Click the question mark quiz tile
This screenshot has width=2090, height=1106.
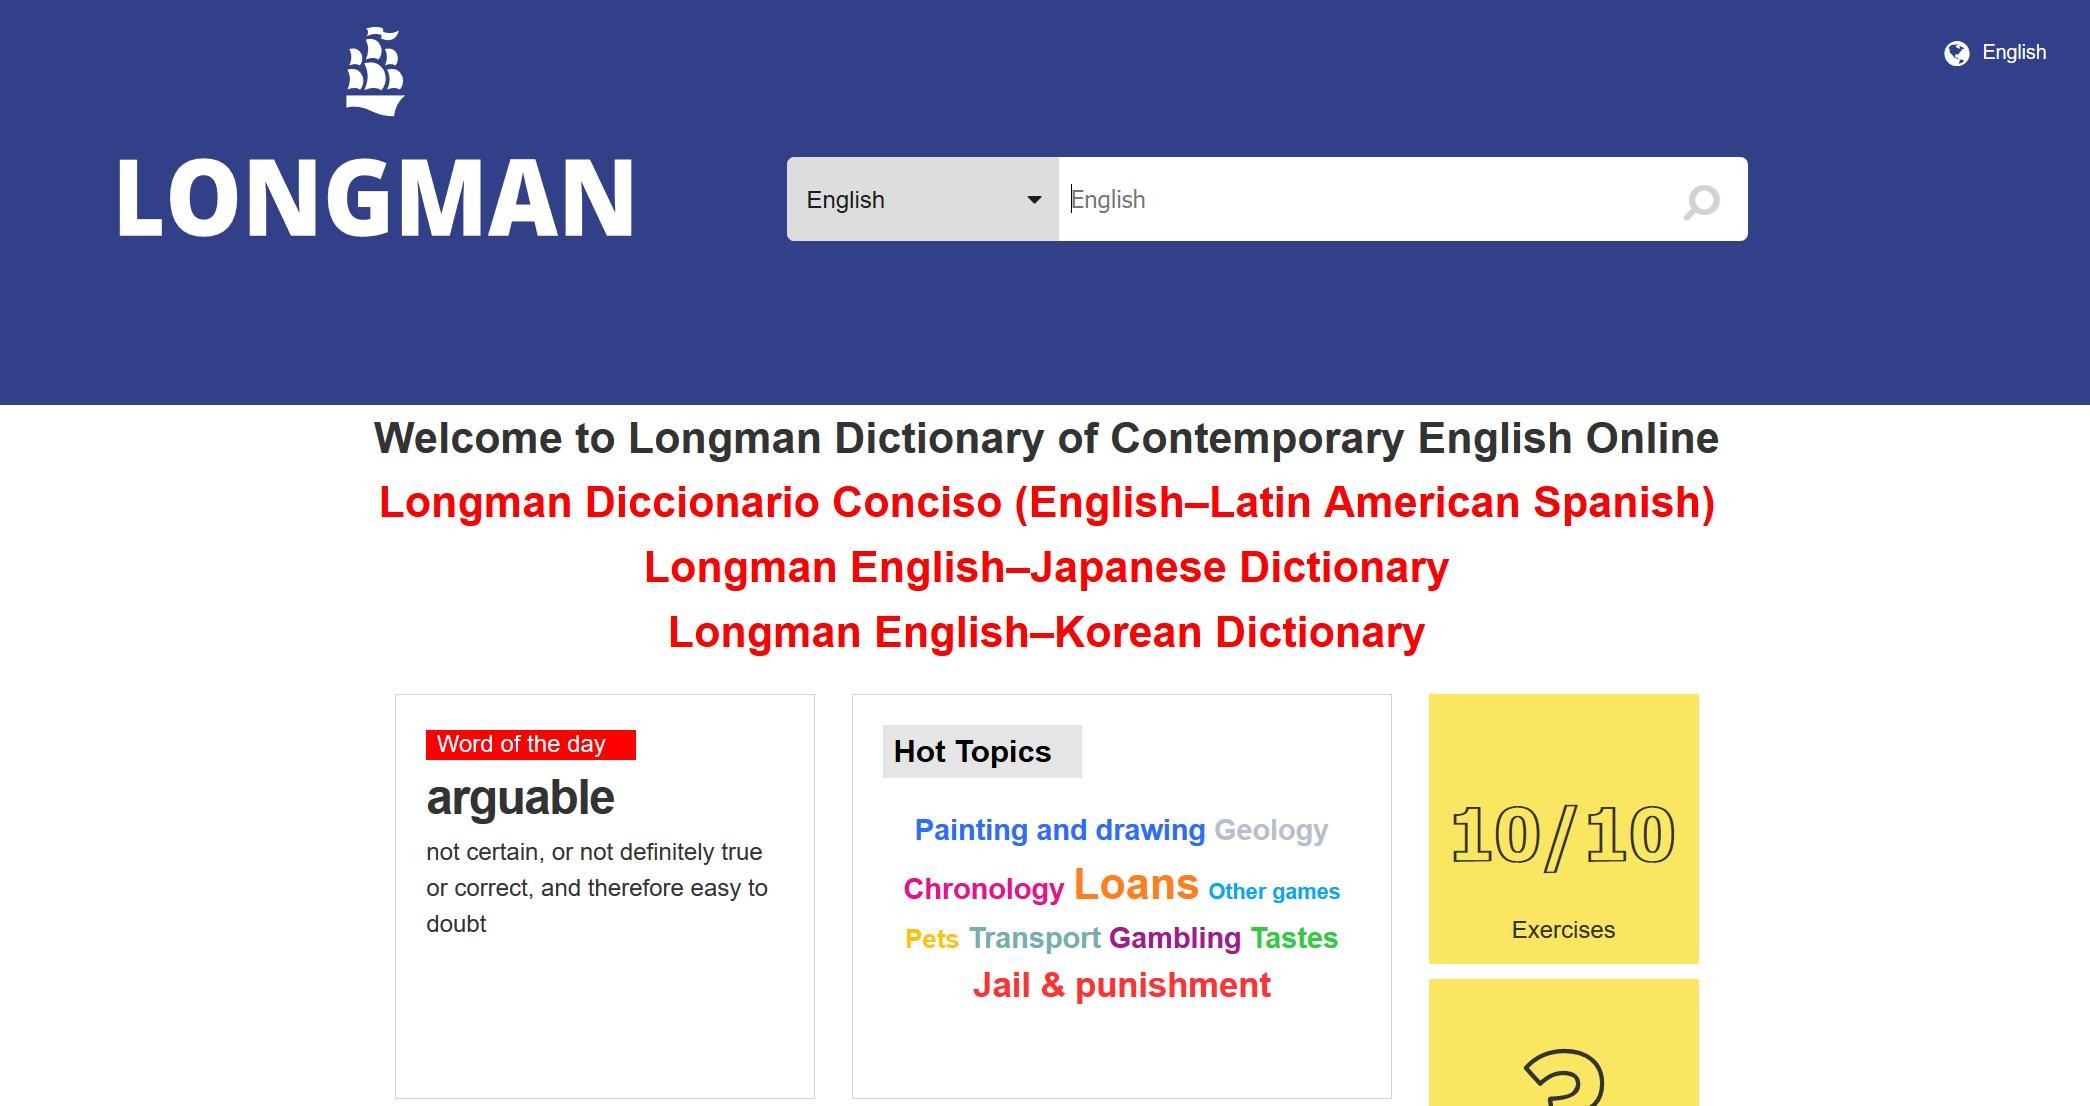click(x=1563, y=1060)
